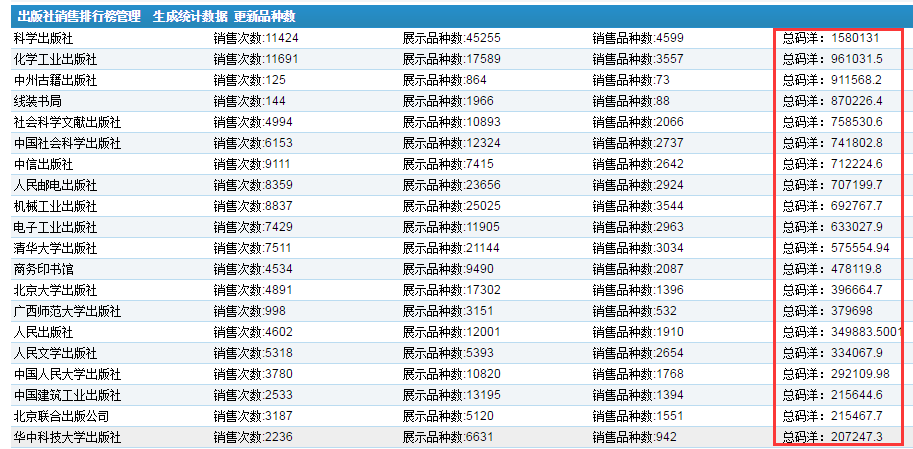Screen dimensions: 913x449
Task: Click 展示品种数:12001 for 人民出版社
Action: pos(451,332)
